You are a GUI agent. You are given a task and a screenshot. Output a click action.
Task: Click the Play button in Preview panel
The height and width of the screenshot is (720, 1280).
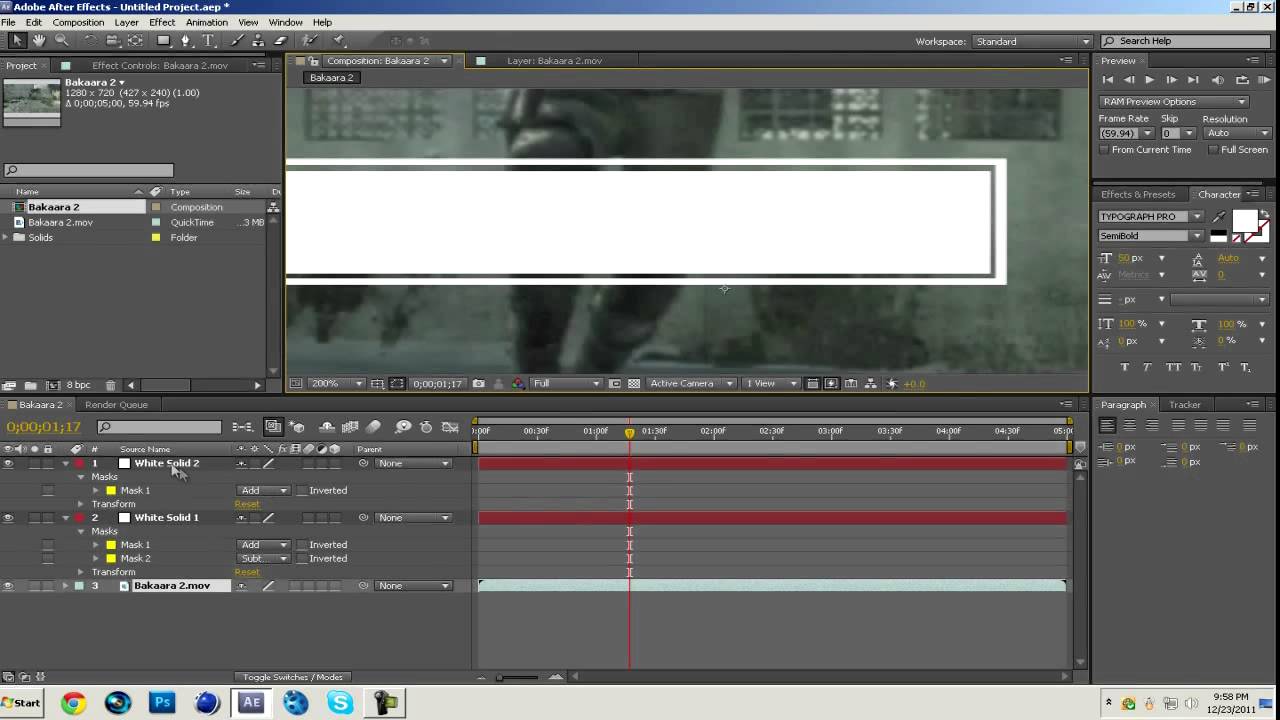click(1150, 80)
